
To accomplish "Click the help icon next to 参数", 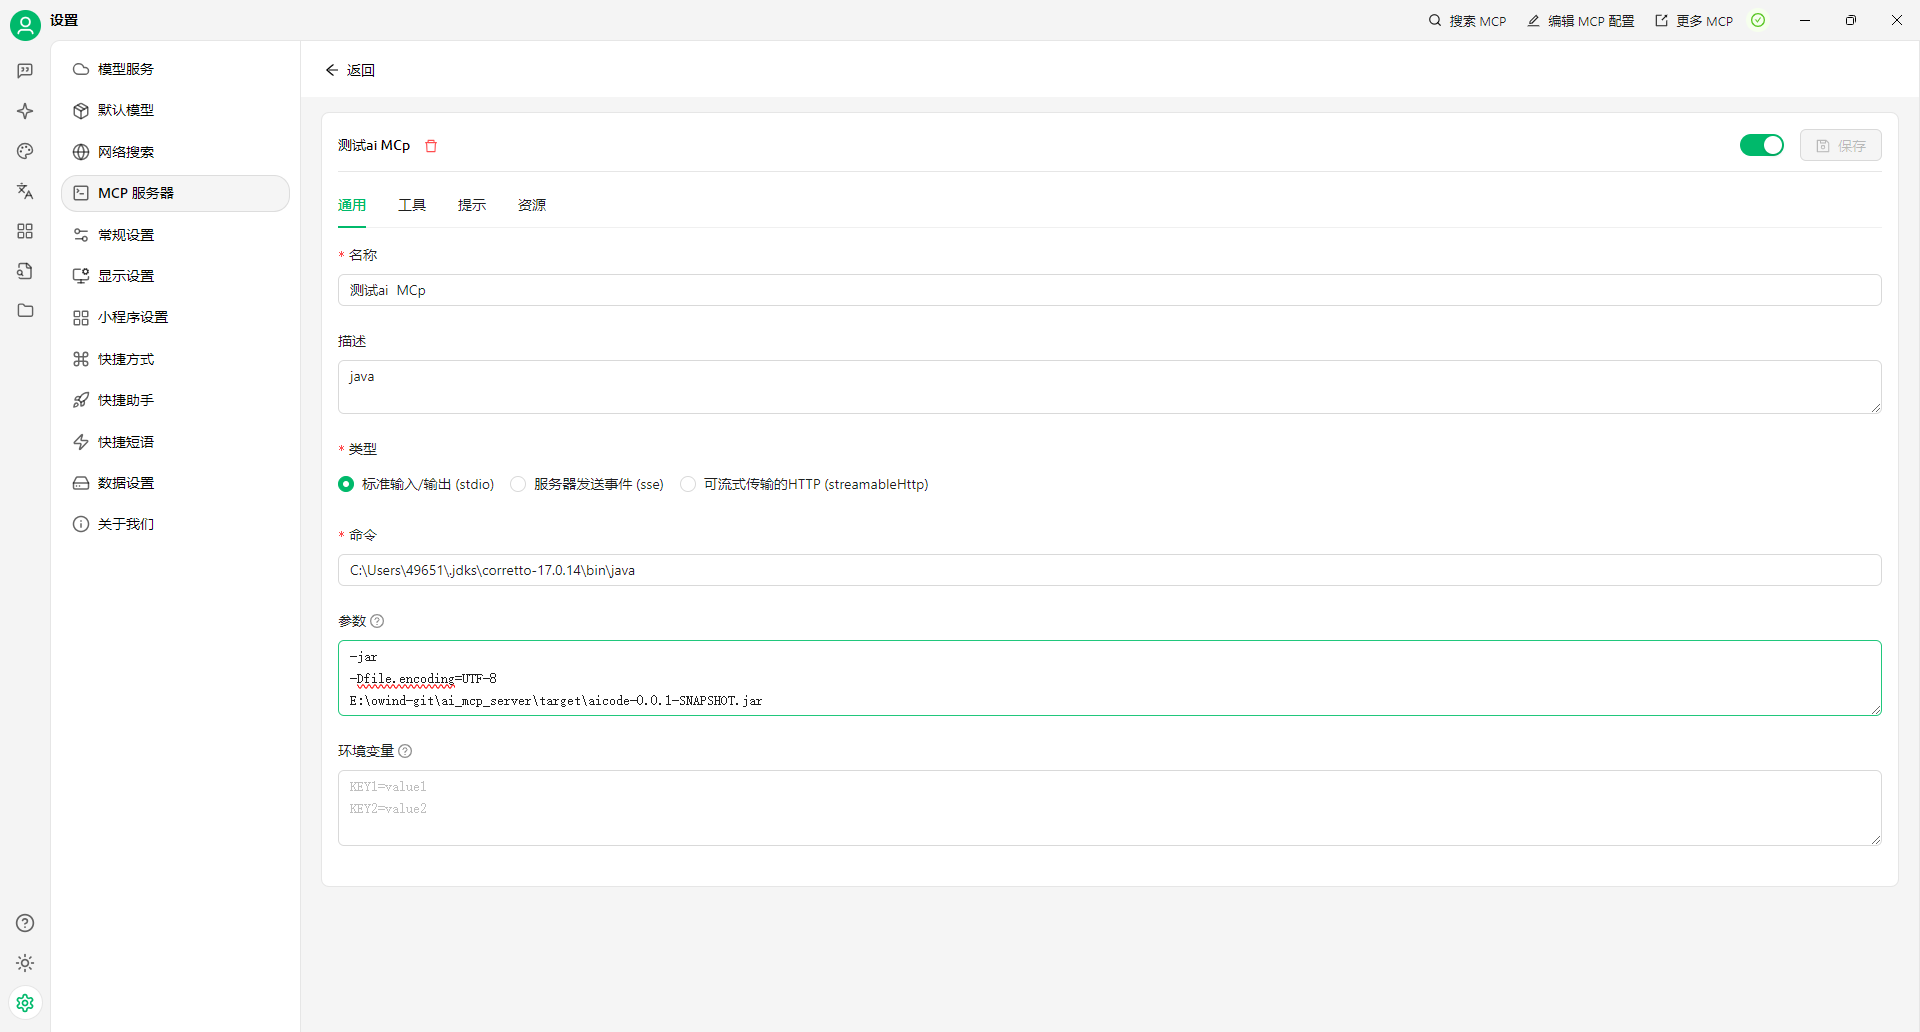I will pos(377,621).
